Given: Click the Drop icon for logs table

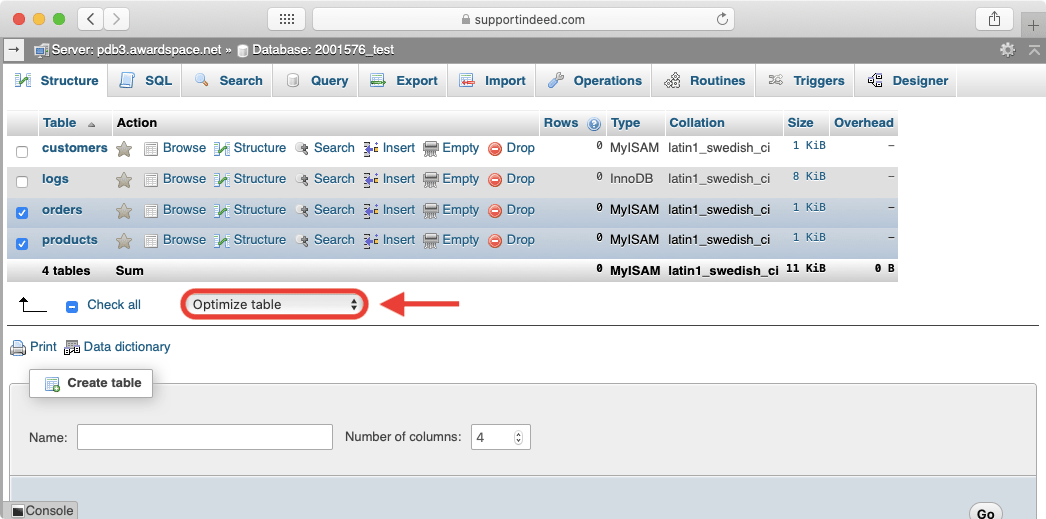Looking at the screenshot, I should [495, 180].
